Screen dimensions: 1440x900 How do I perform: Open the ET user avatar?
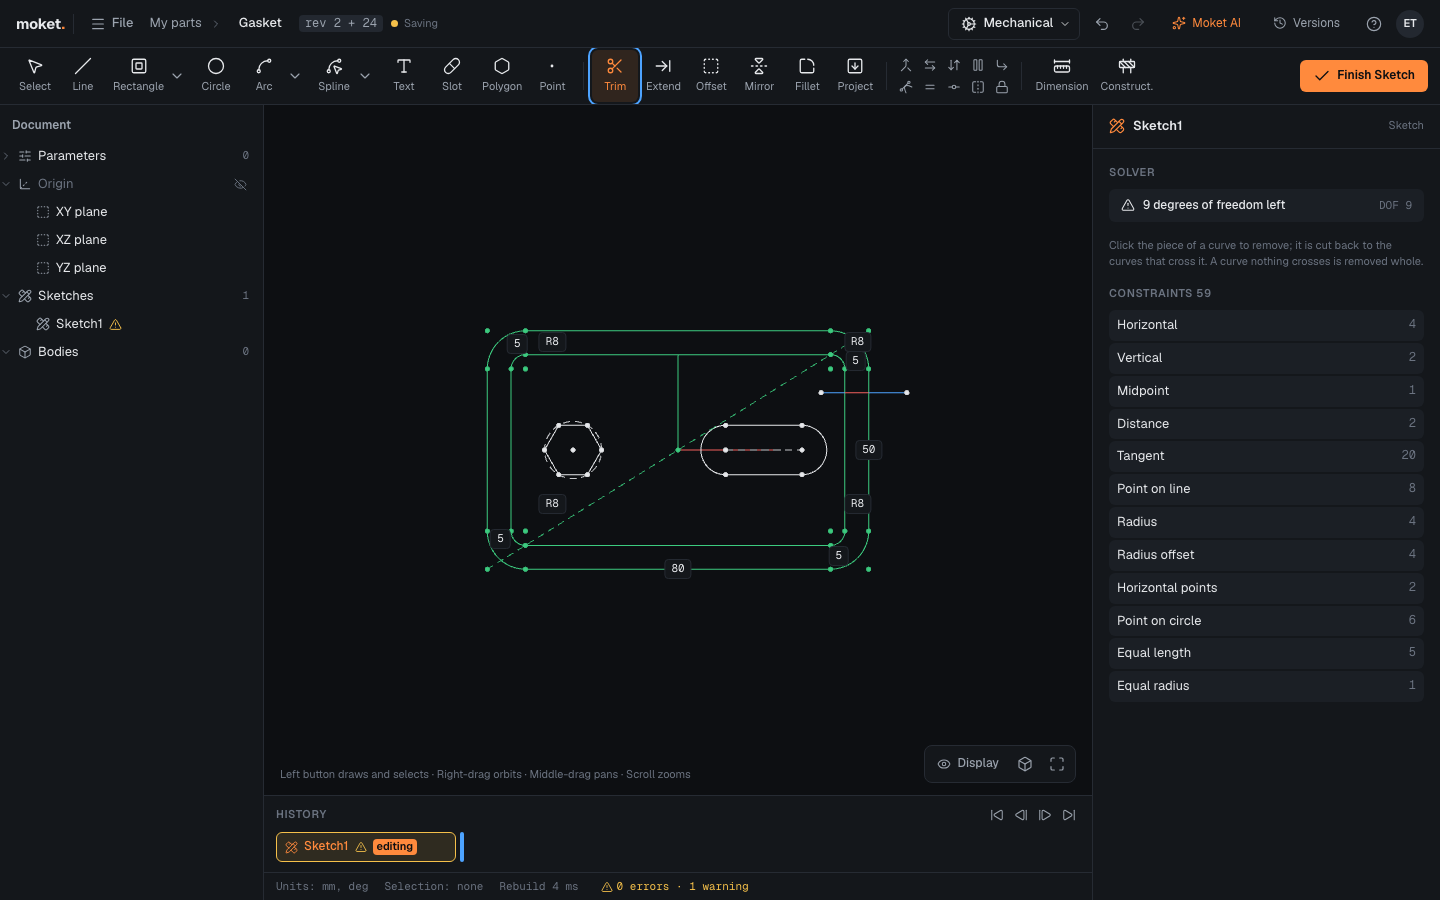[1410, 24]
